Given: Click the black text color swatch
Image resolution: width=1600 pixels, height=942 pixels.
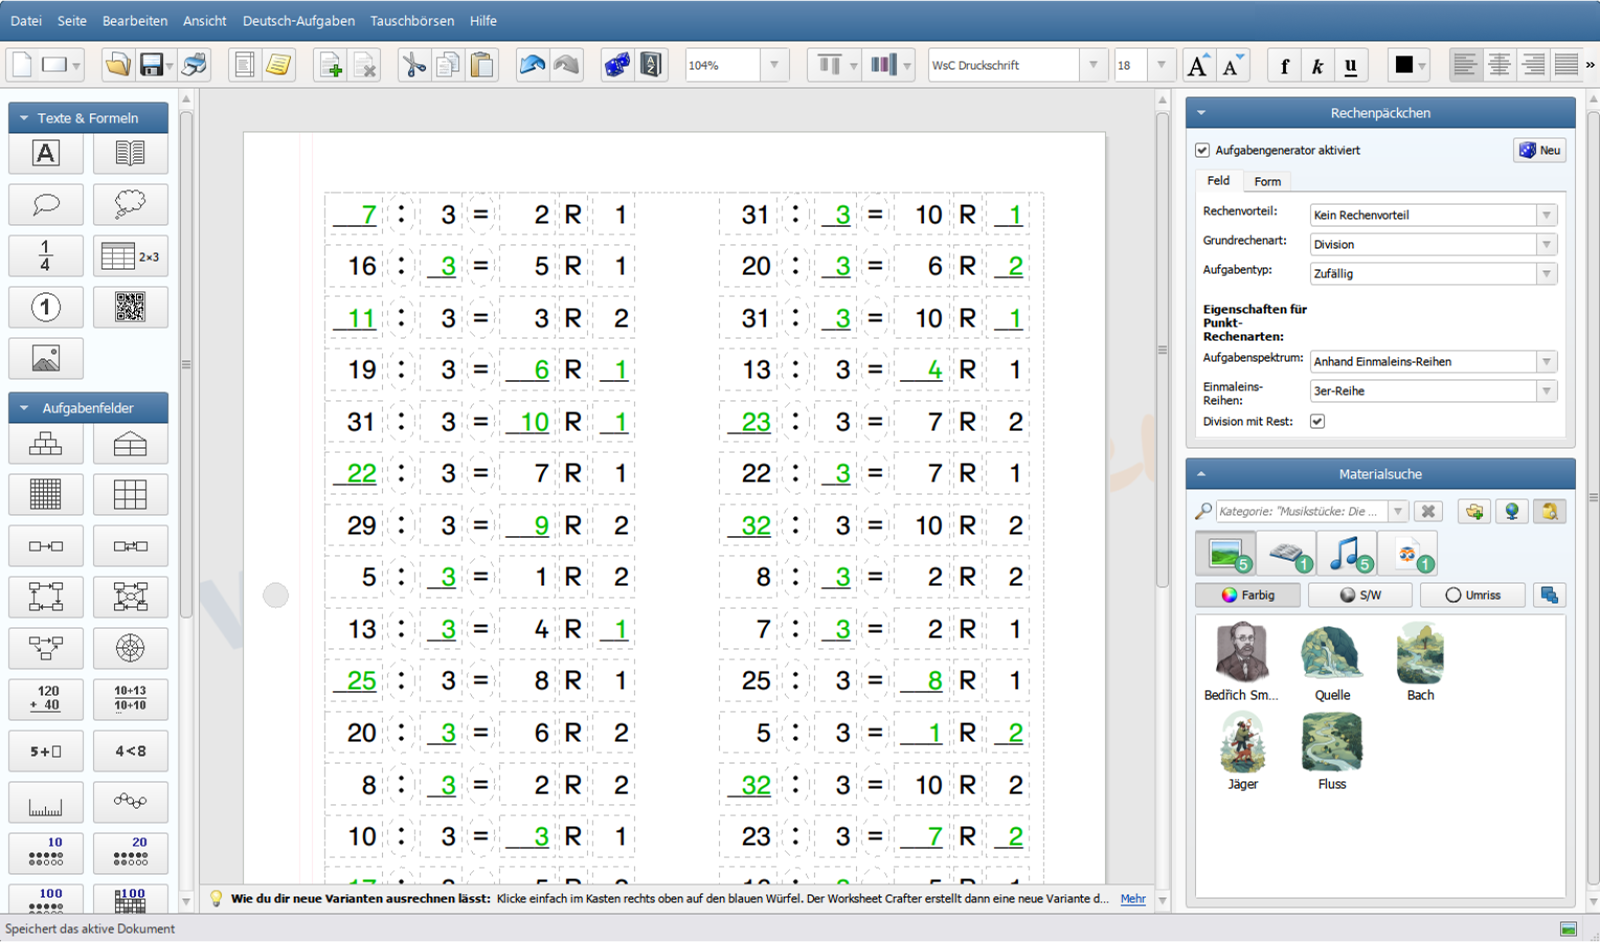Looking at the screenshot, I should [x=1404, y=65].
